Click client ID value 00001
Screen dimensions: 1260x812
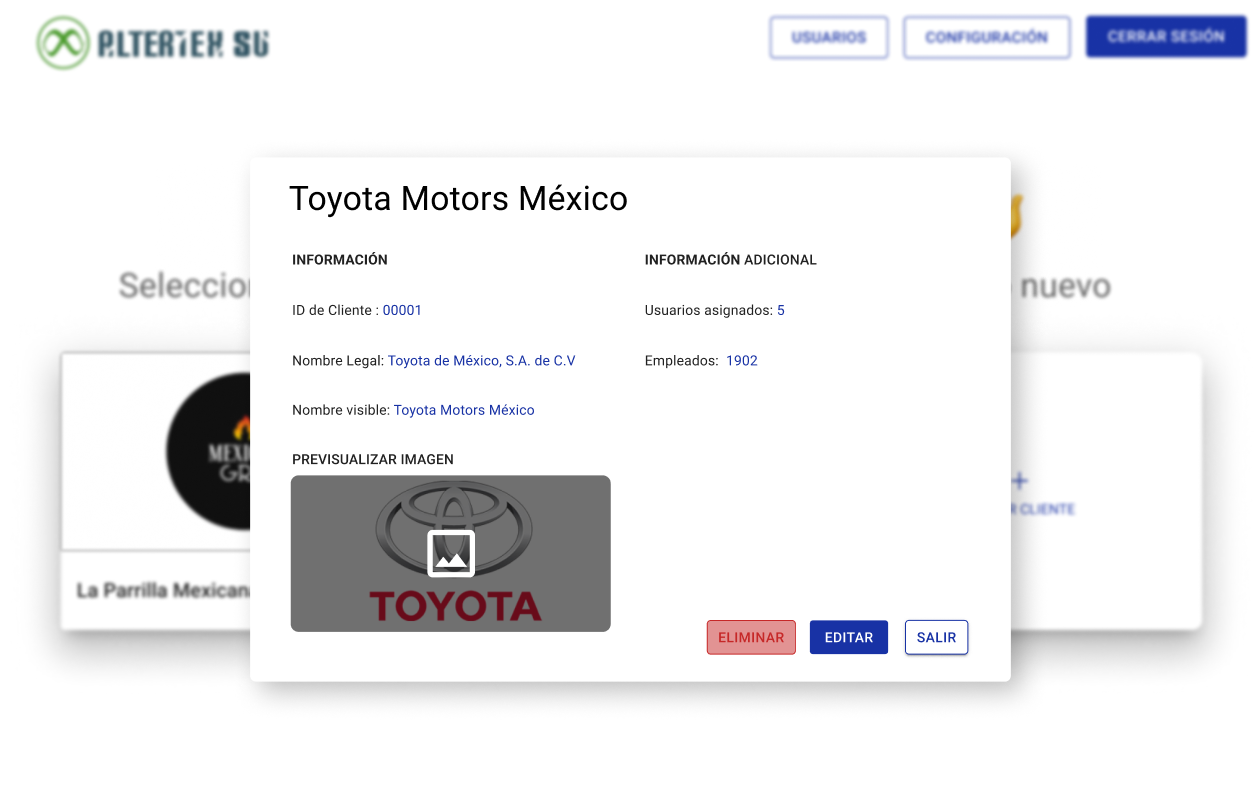point(402,310)
